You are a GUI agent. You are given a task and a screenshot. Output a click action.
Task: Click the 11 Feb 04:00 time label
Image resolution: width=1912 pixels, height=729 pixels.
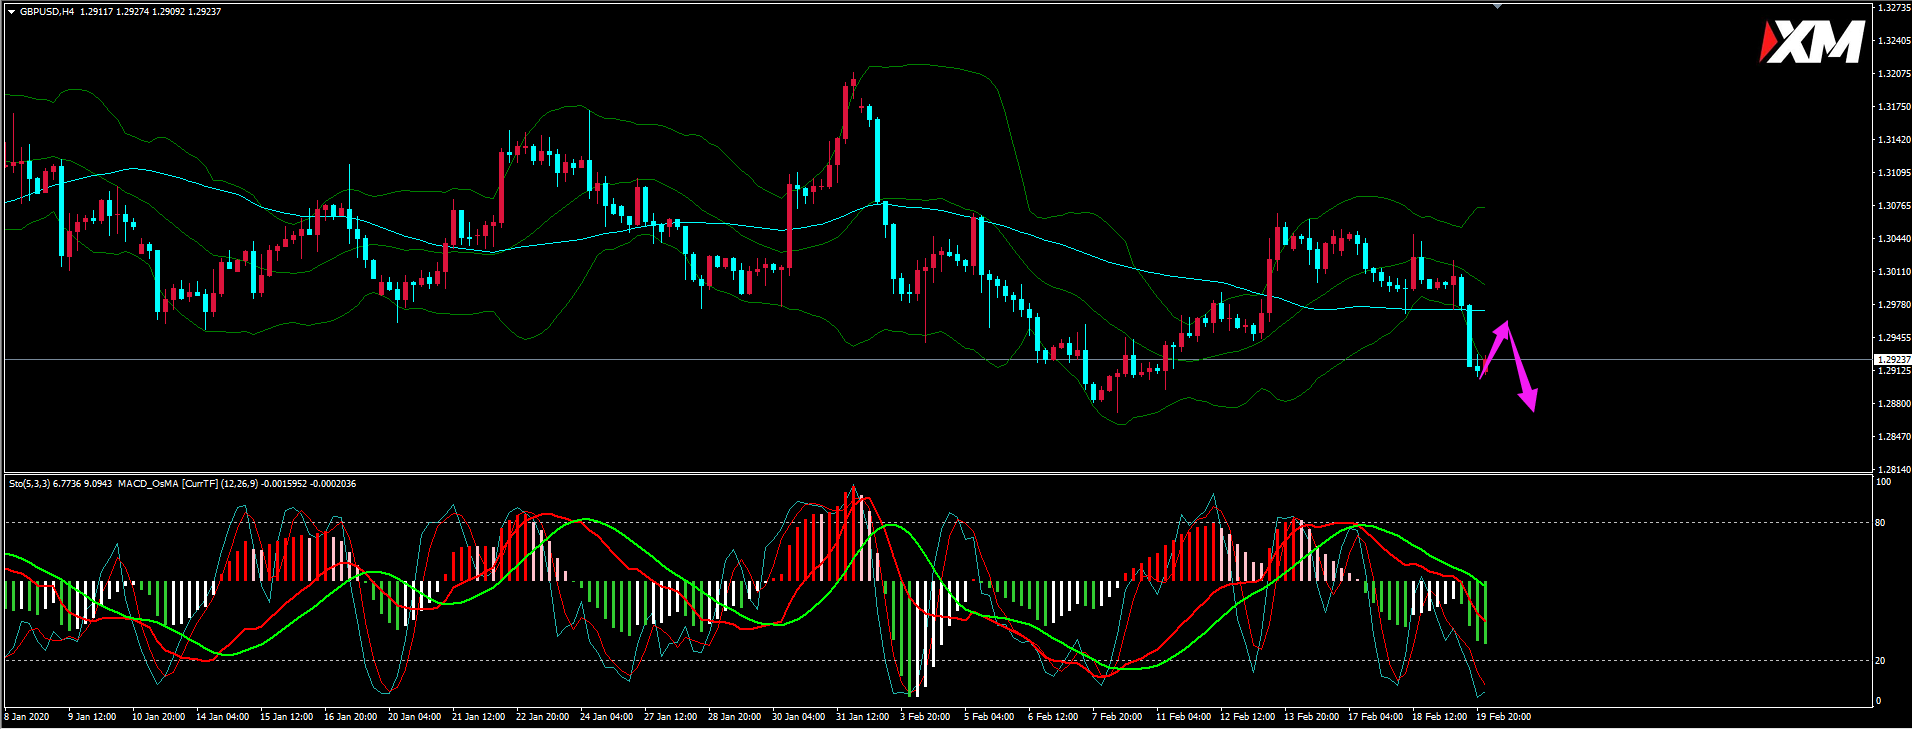1183,717
